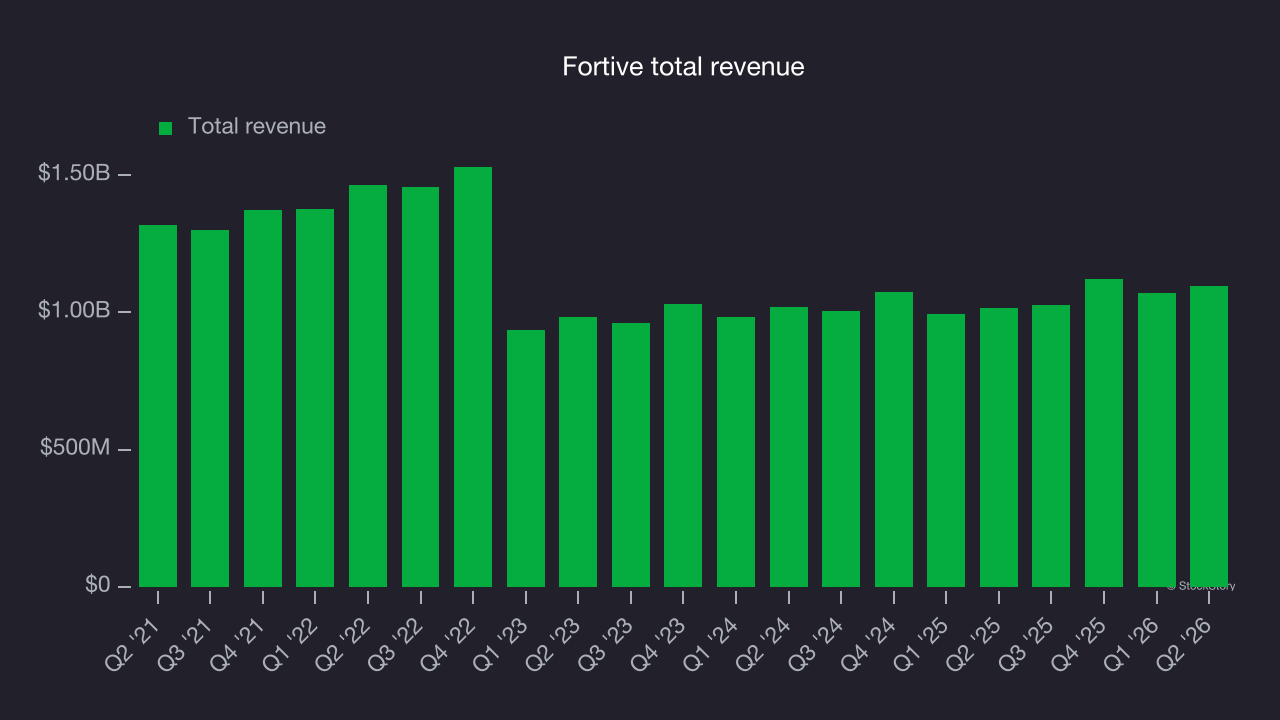Click the $1.00B y-axis label

pos(74,311)
